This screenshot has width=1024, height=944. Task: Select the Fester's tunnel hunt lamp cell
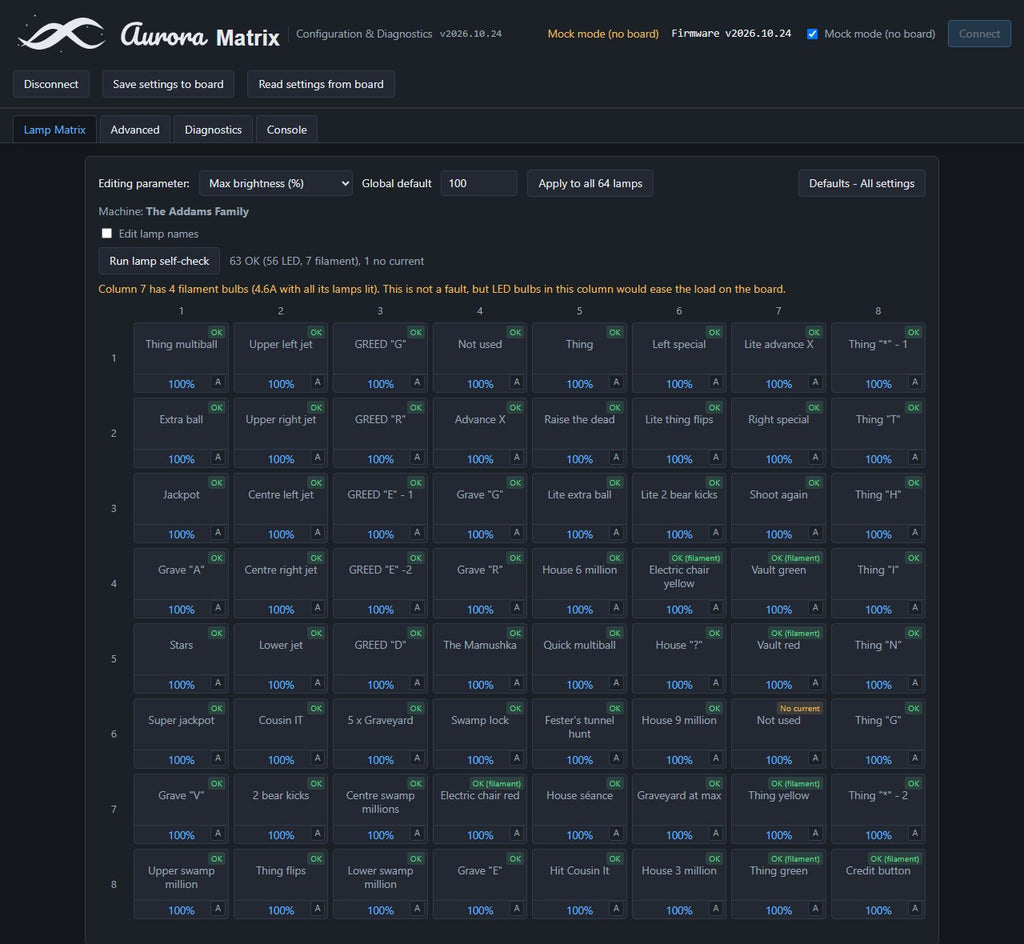(579, 733)
